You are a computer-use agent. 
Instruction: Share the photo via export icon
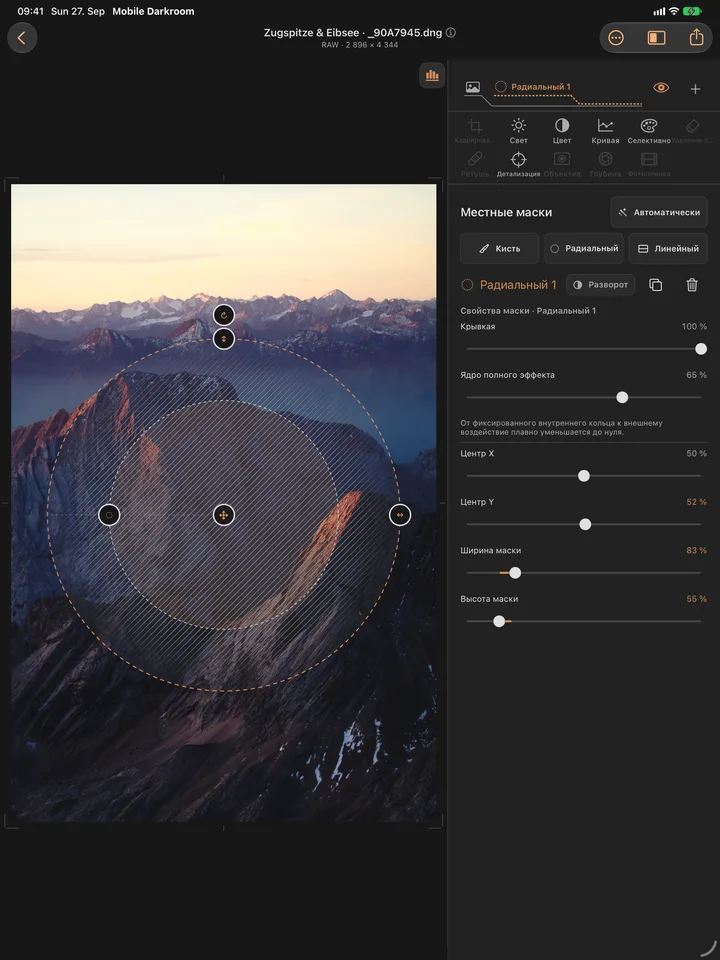pyautogui.click(x=696, y=38)
